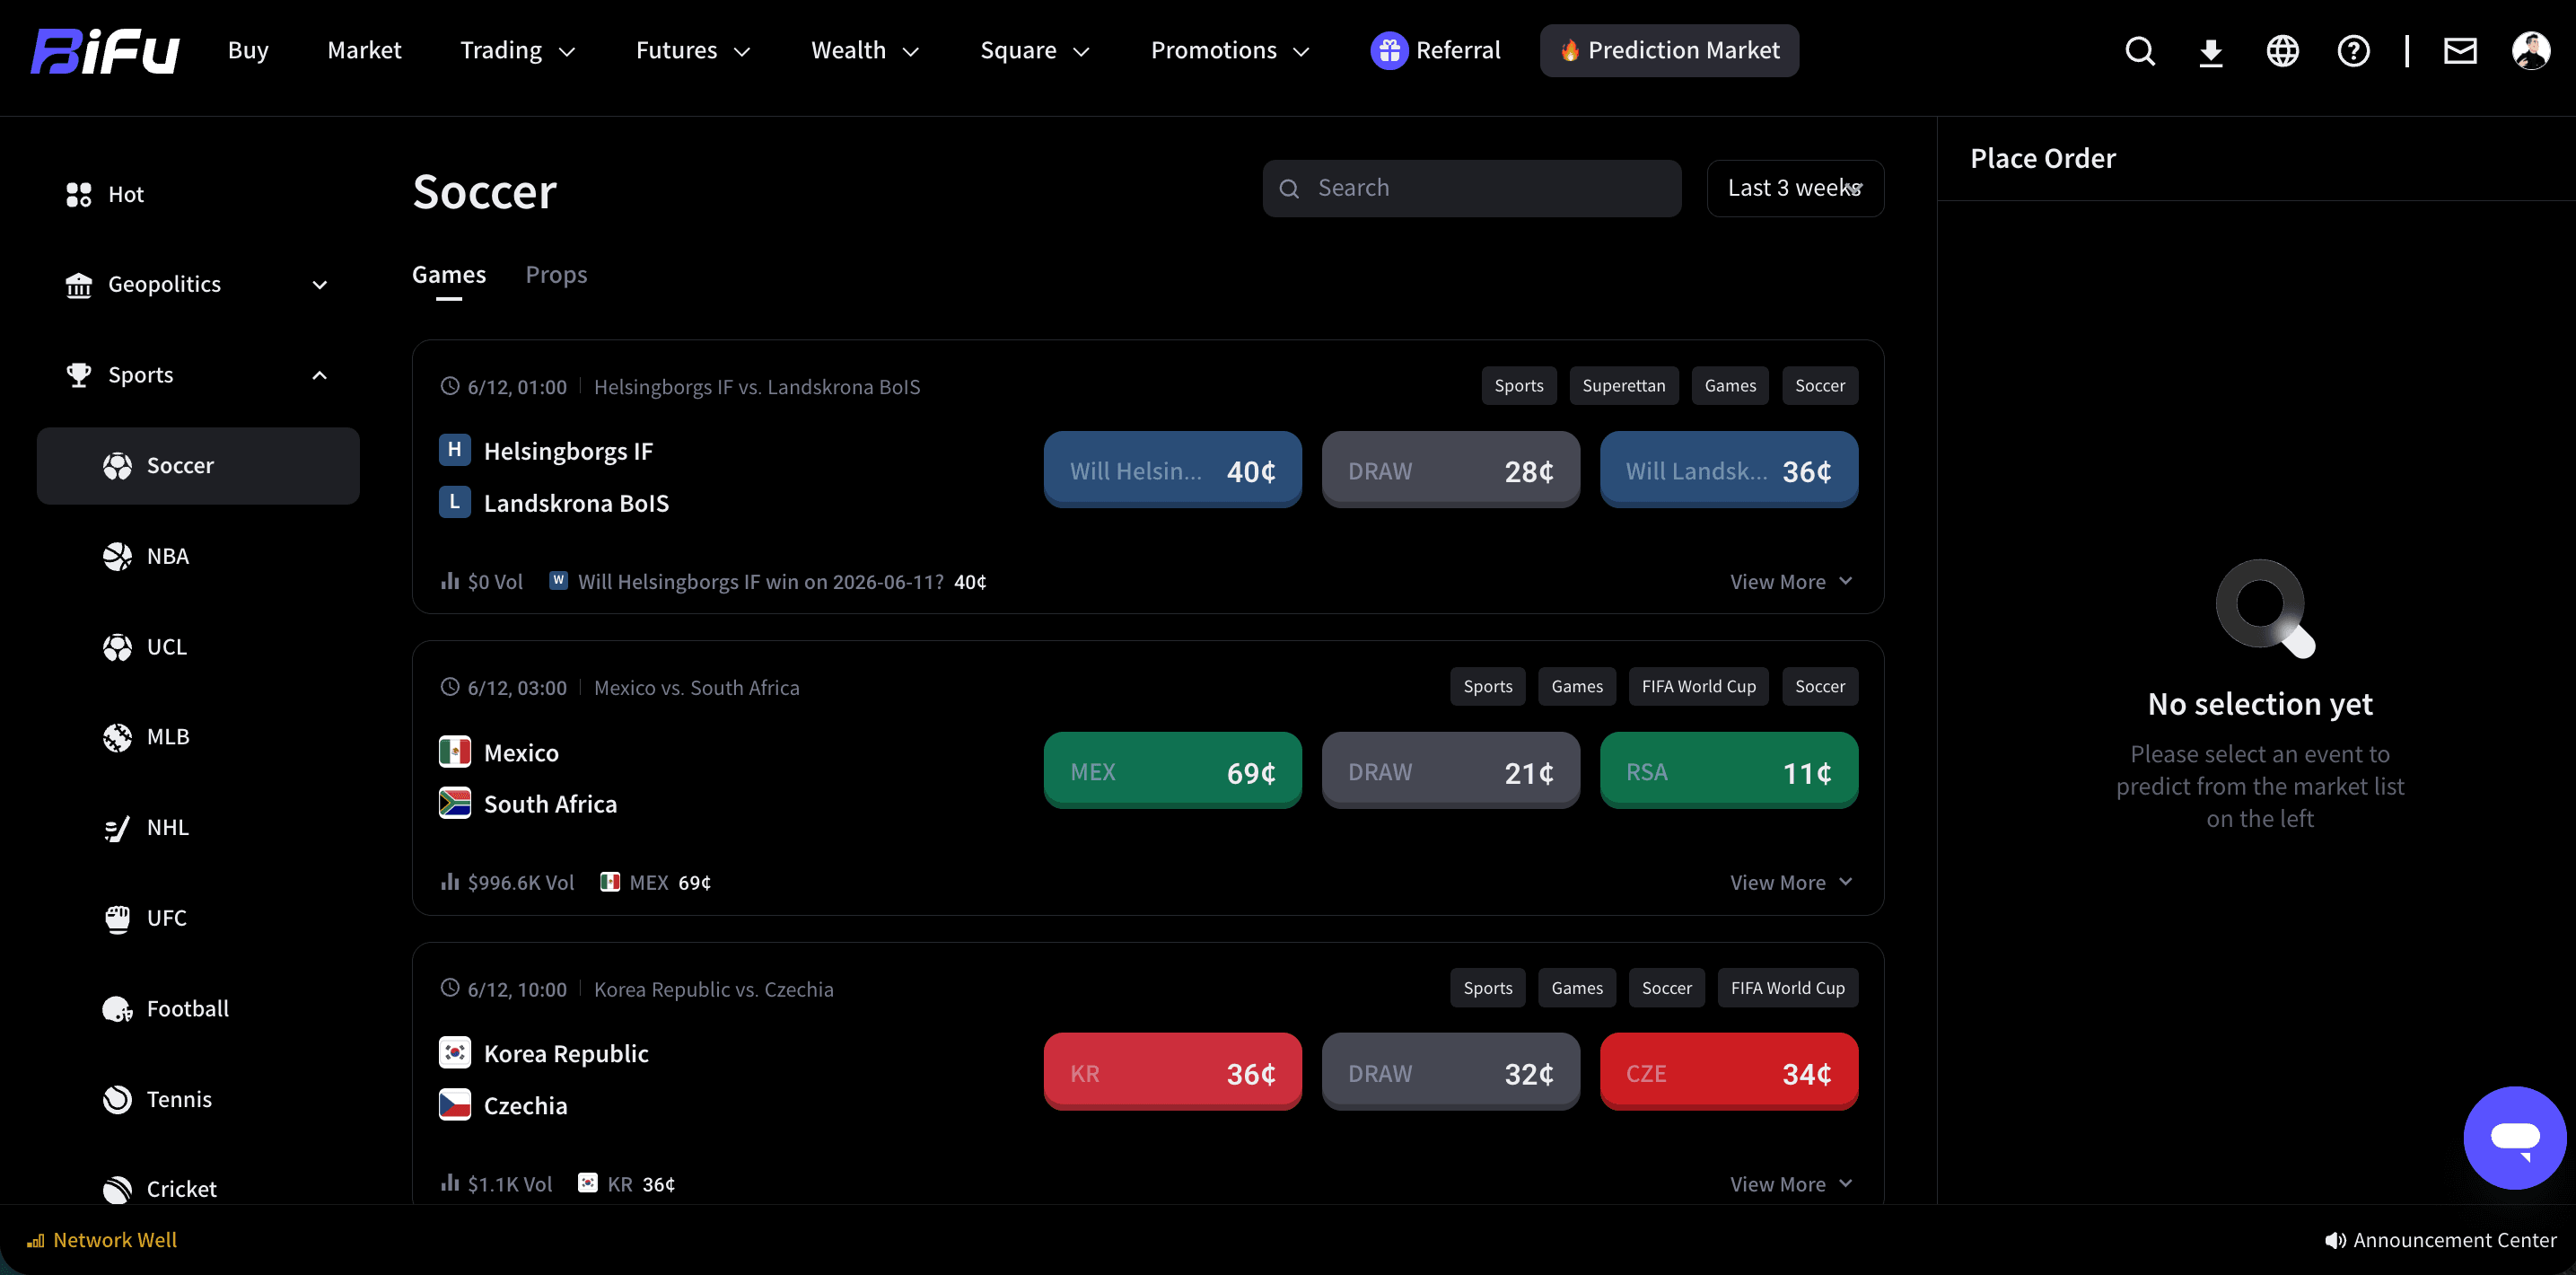Click the Announcement Center speaker icon
This screenshot has height=1275, width=2576.
point(2335,1240)
